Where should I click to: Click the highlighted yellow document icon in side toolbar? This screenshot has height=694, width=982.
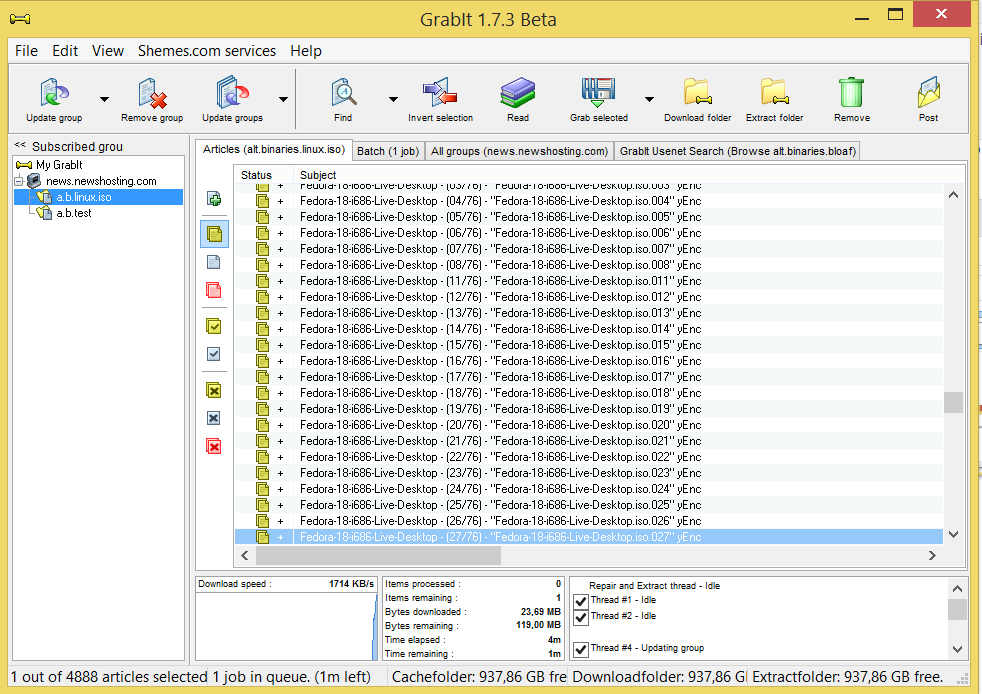tap(214, 234)
